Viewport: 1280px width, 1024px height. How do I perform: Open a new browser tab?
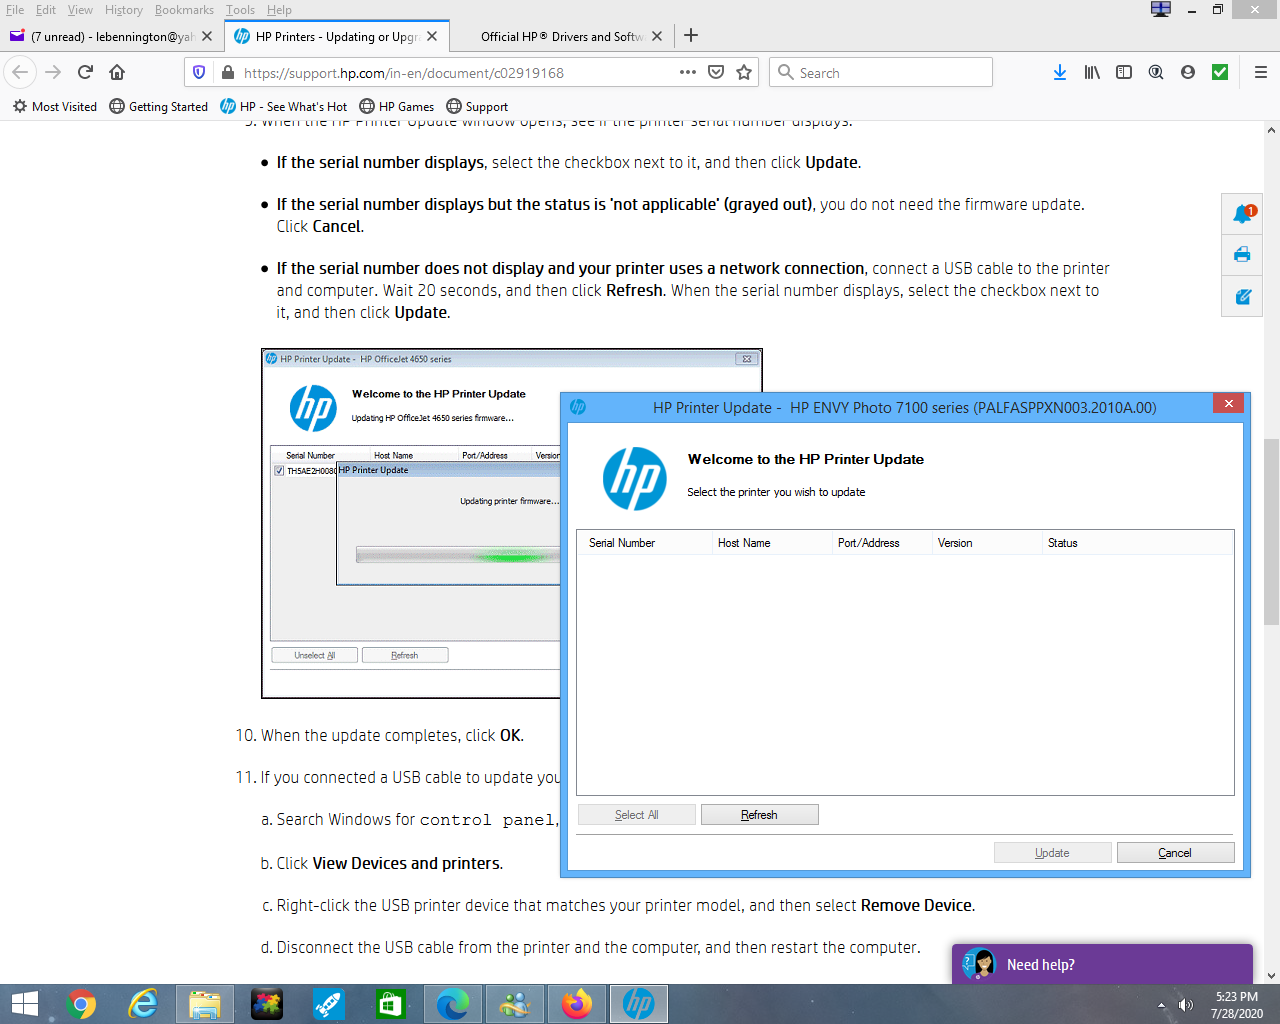pyautogui.click(x=691, y=36)
